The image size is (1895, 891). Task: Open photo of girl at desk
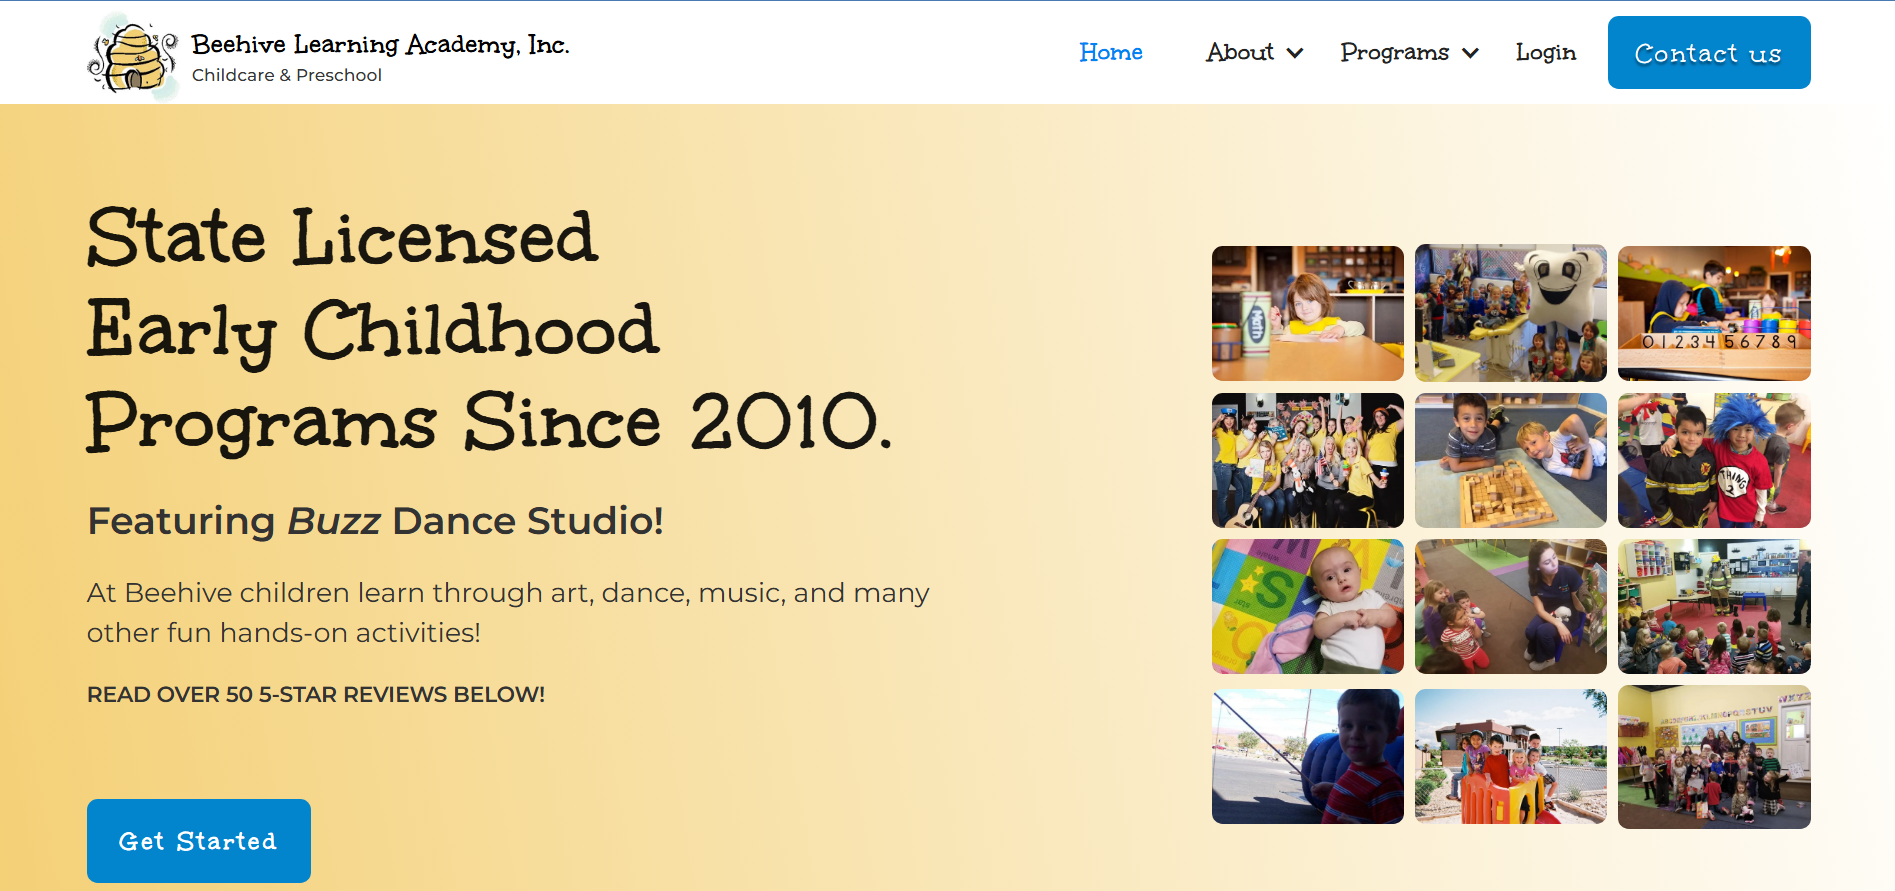point(1308,313)
